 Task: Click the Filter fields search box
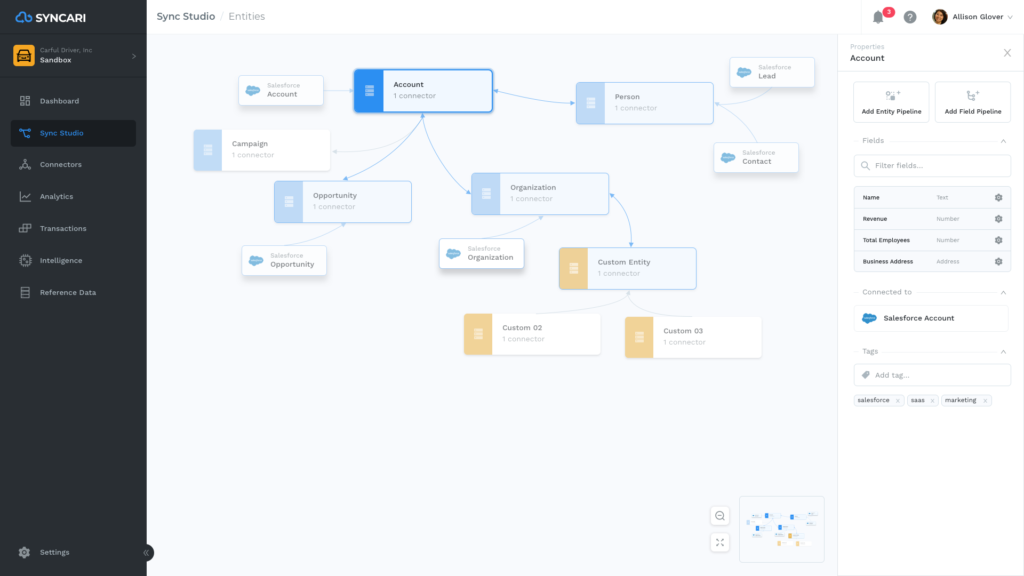pyautogui.click(x=932, y=166)
